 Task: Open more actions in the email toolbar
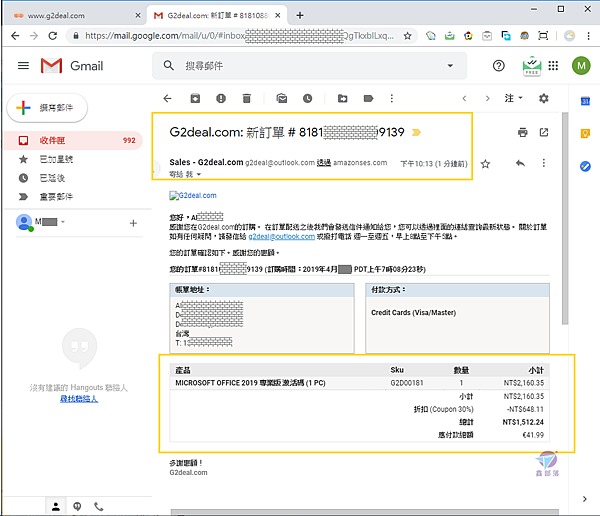pyautogui.click(x=391, y=98)
